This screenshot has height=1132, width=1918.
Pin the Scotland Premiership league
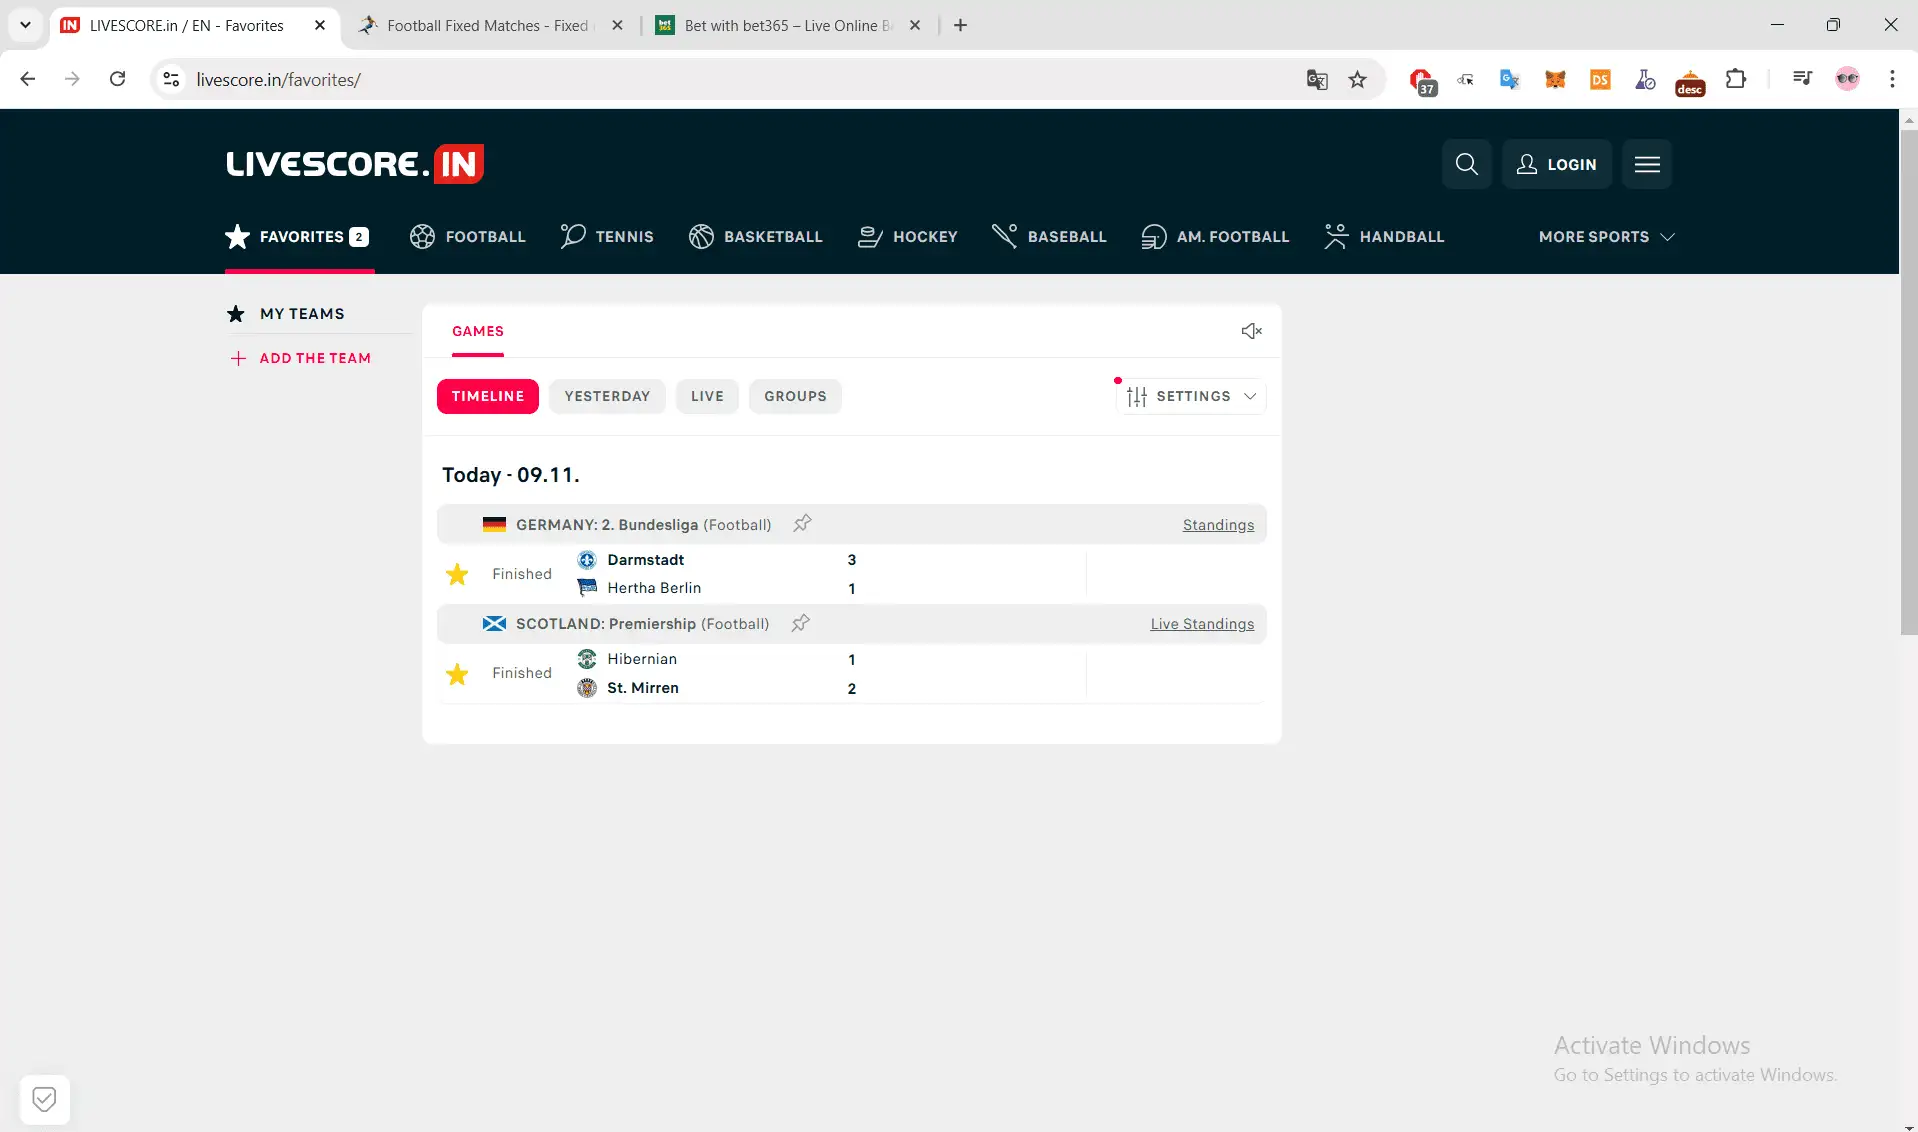(800, 623)
